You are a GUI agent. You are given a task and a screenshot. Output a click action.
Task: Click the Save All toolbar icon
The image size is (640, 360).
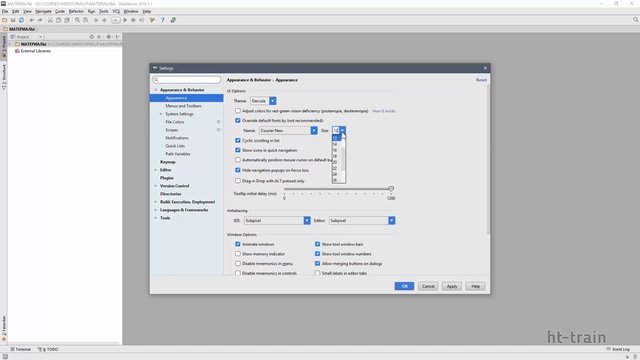pos(13,20)
